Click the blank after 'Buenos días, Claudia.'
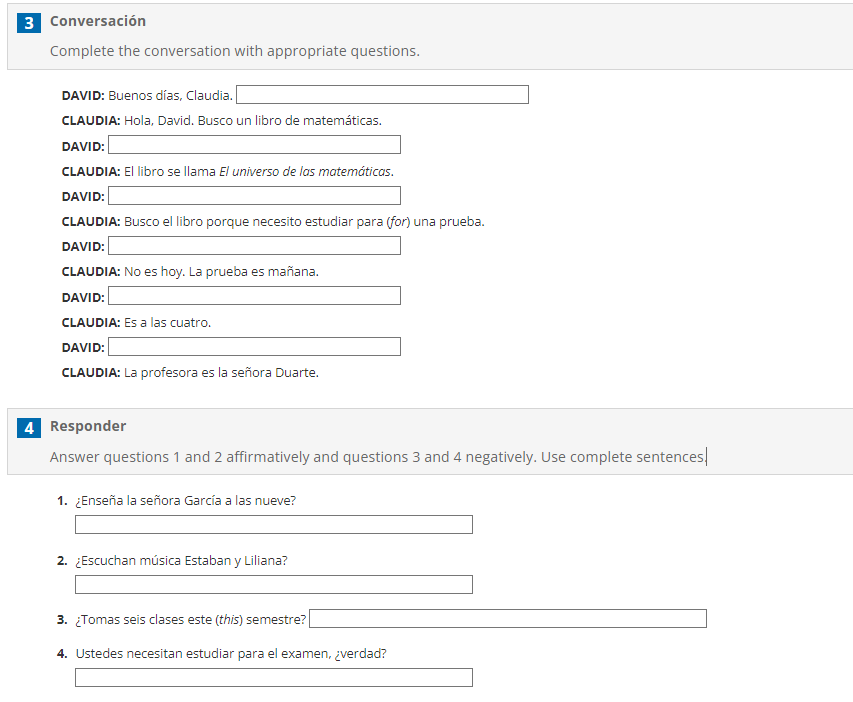853x702 pixels. pos(382,95)
